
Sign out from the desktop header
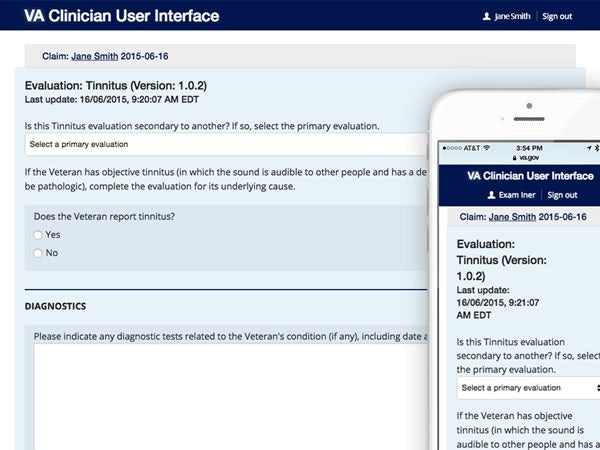click(x=557, y=16)
